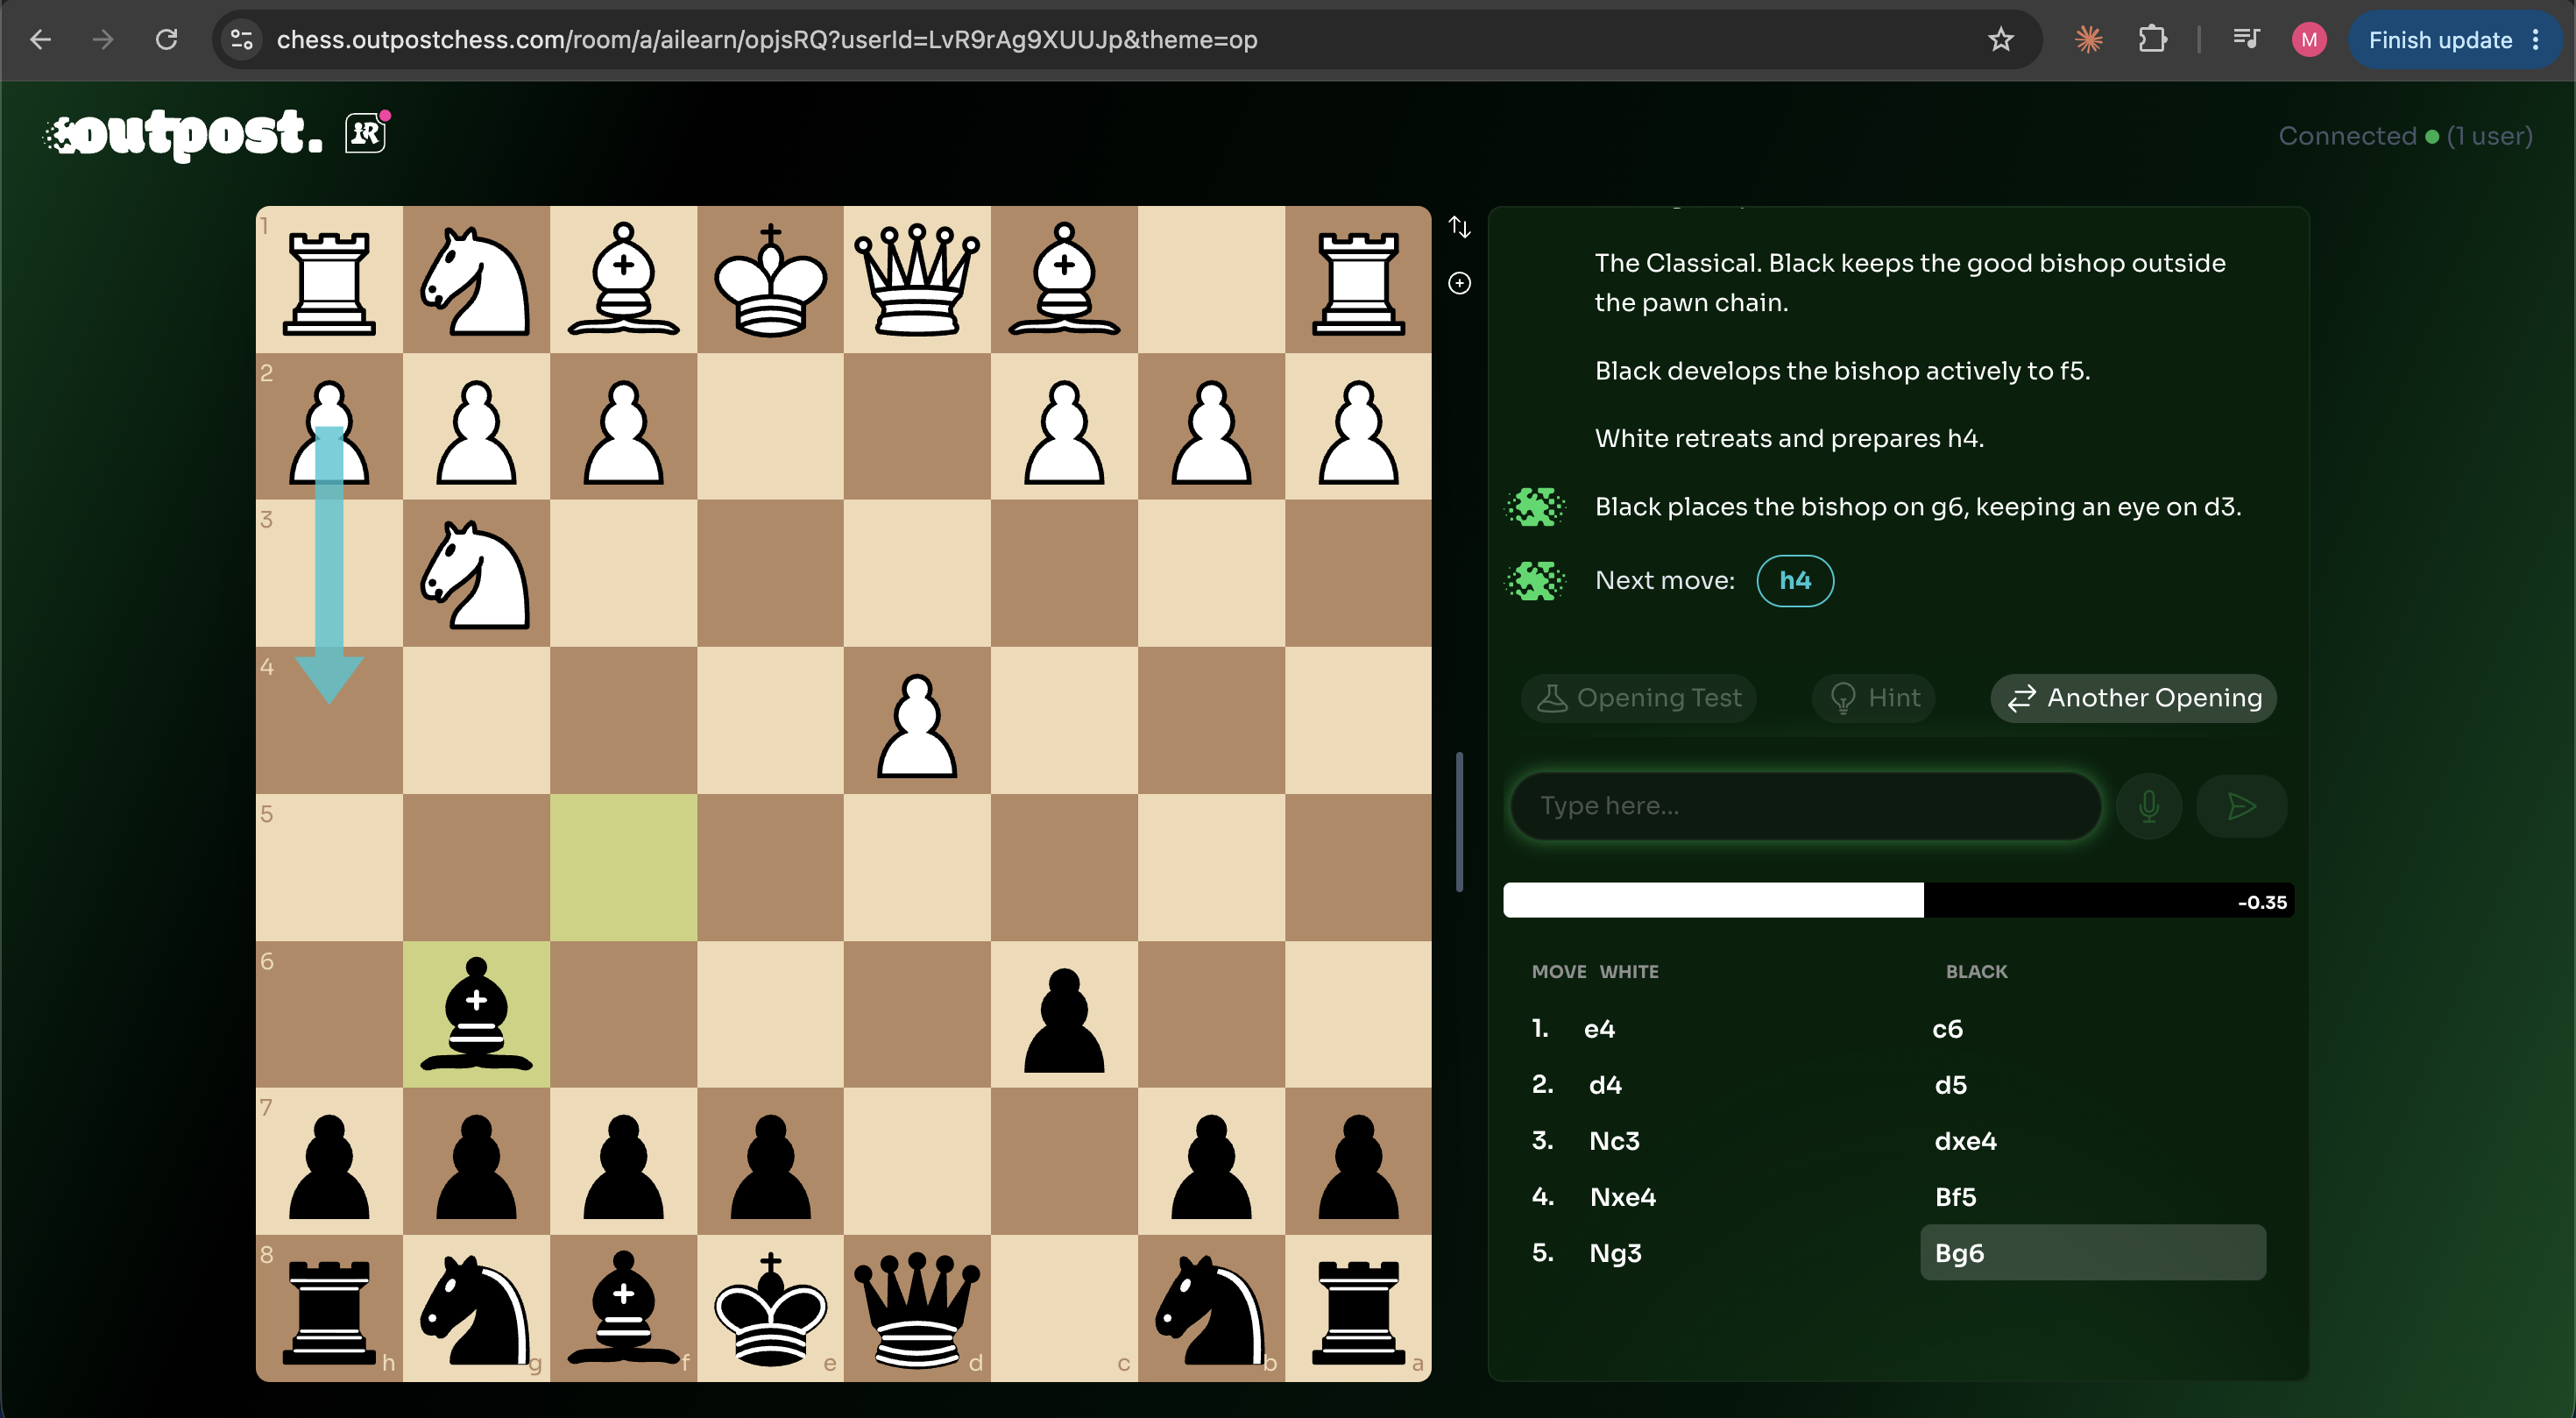Jump to move Nxe4 in move list
Image resolution: width=2576 pixels, height=1418 pixels.
click(x=1623, y=1197)
